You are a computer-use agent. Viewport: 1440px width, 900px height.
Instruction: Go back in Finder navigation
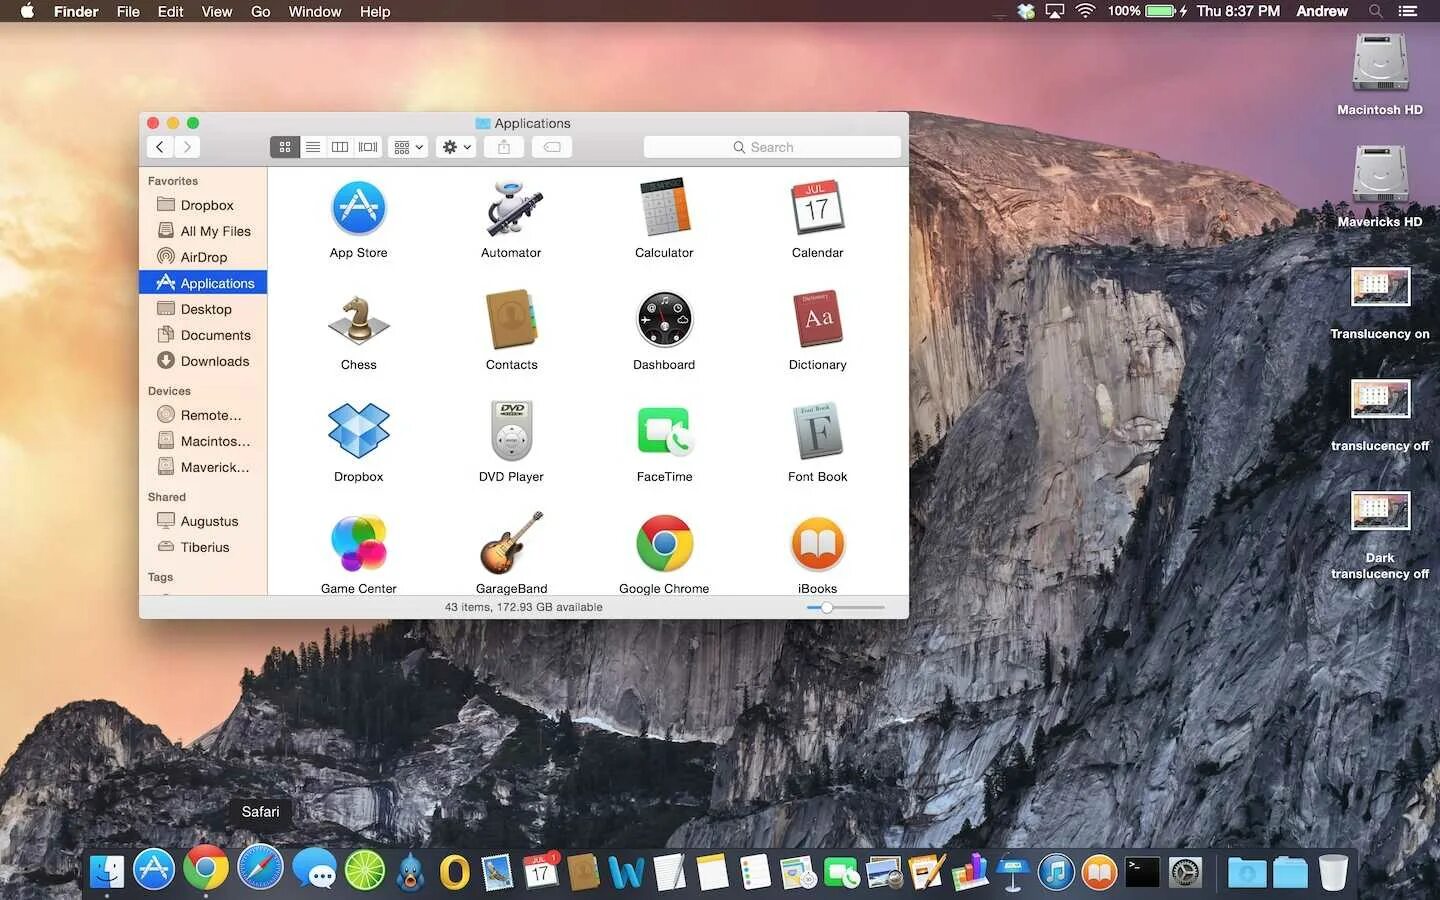tap(160, 147)
